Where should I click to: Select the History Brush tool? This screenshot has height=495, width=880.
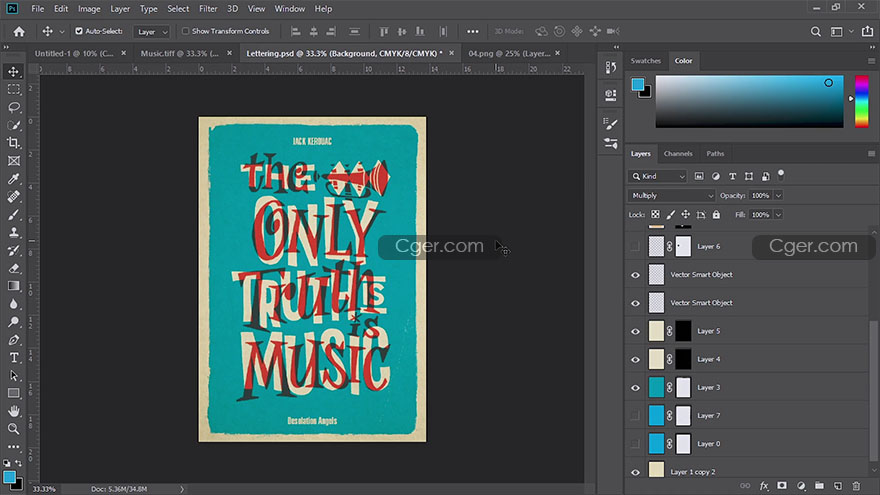[13, 250]
